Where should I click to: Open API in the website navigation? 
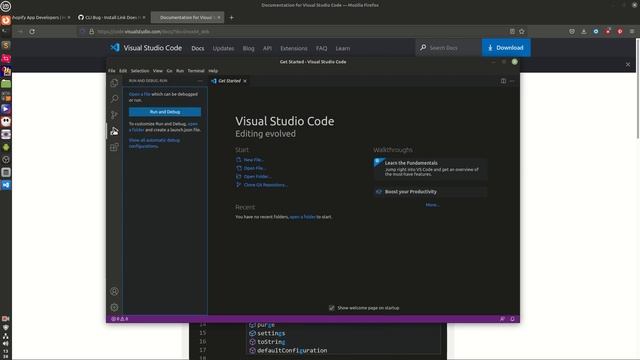267,48
